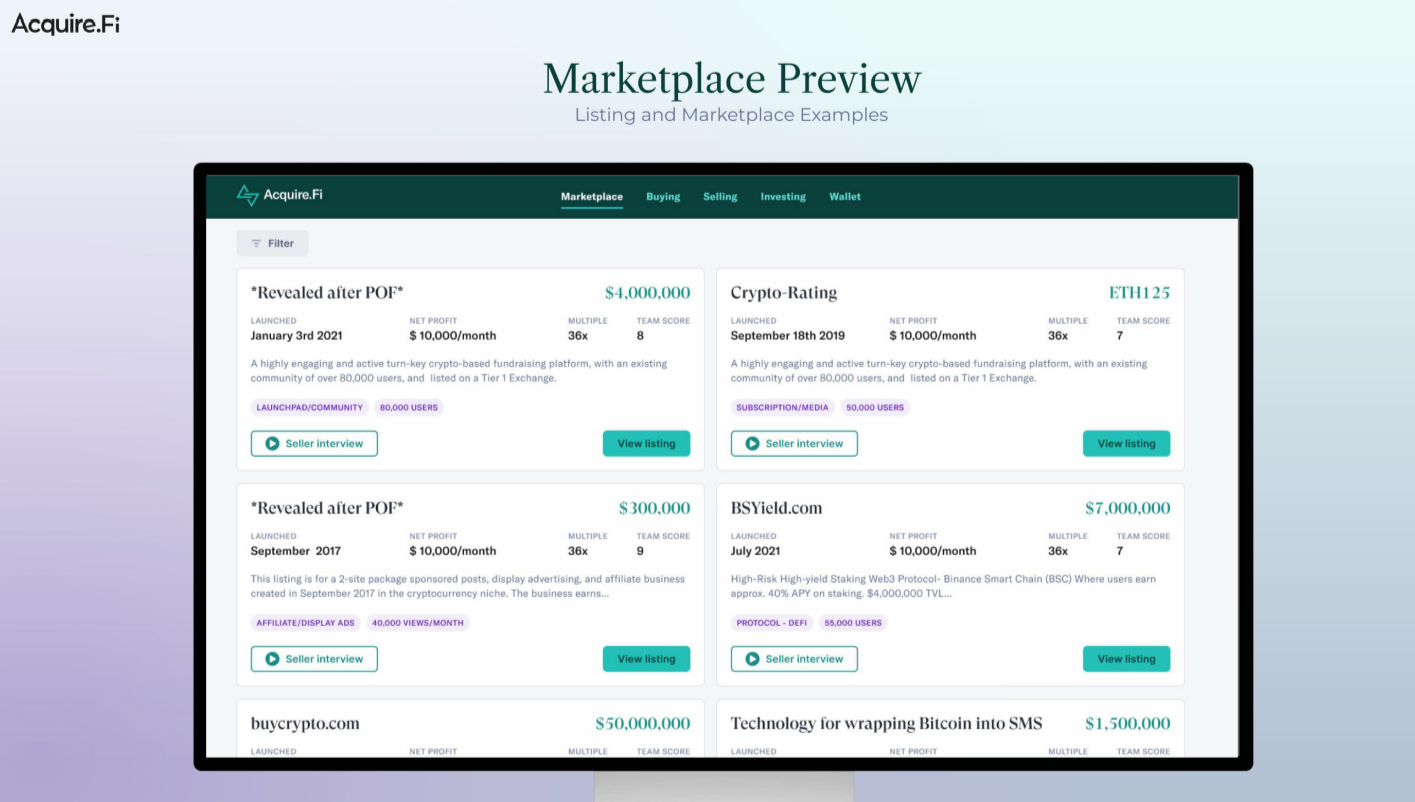Click the $300,000 price
The width and height of the screenshot is (1415, 802).
tap(654, 508)
